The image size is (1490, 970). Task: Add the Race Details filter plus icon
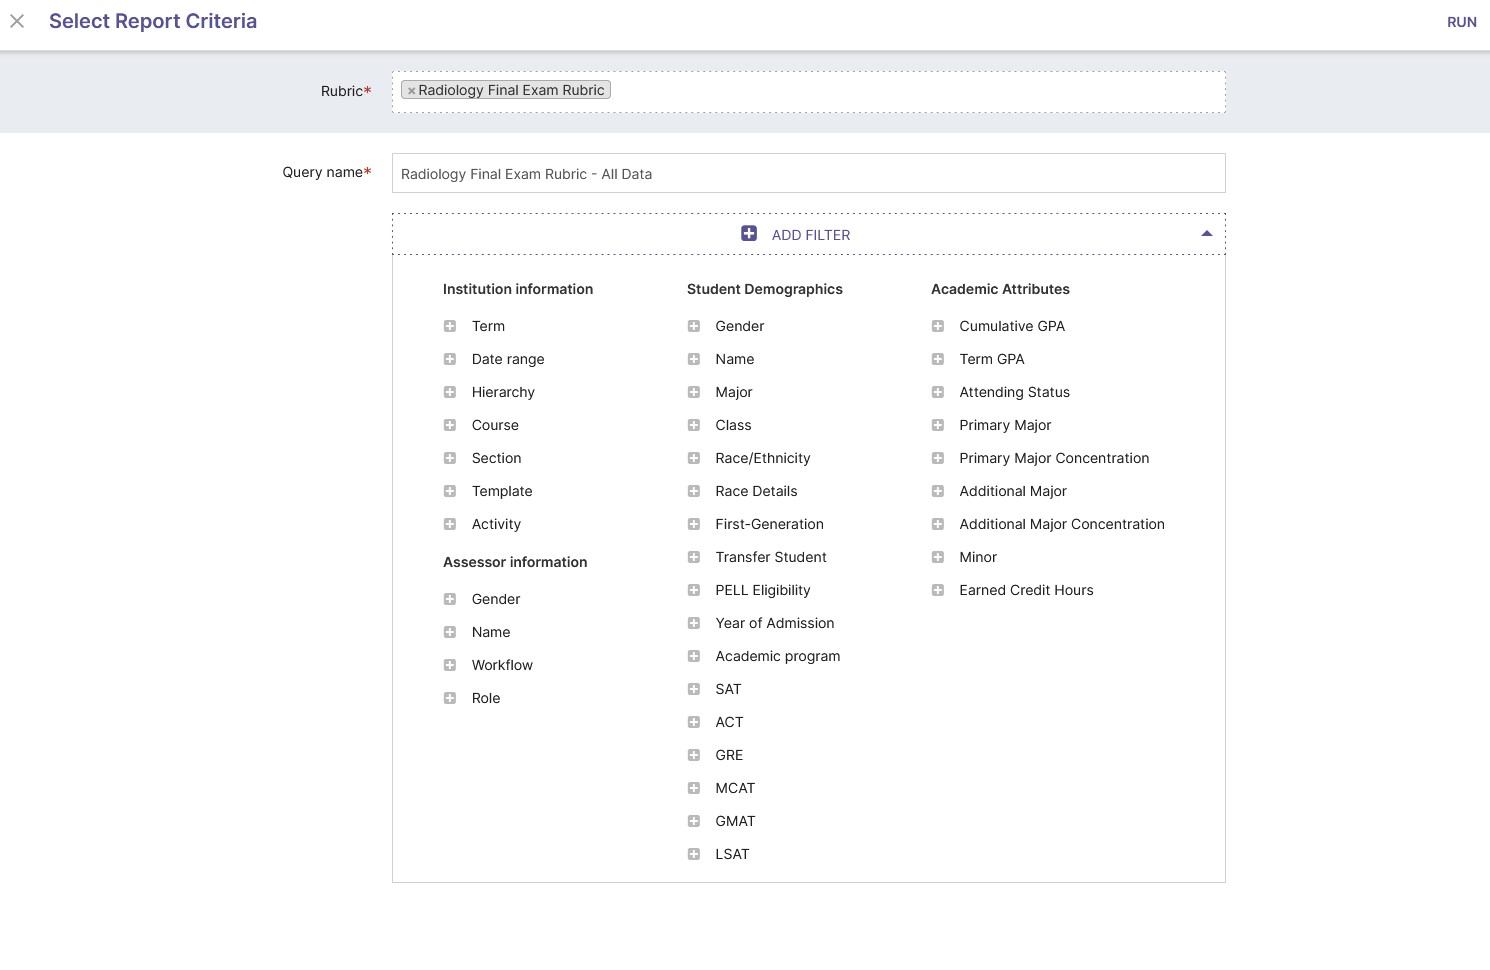694,491
